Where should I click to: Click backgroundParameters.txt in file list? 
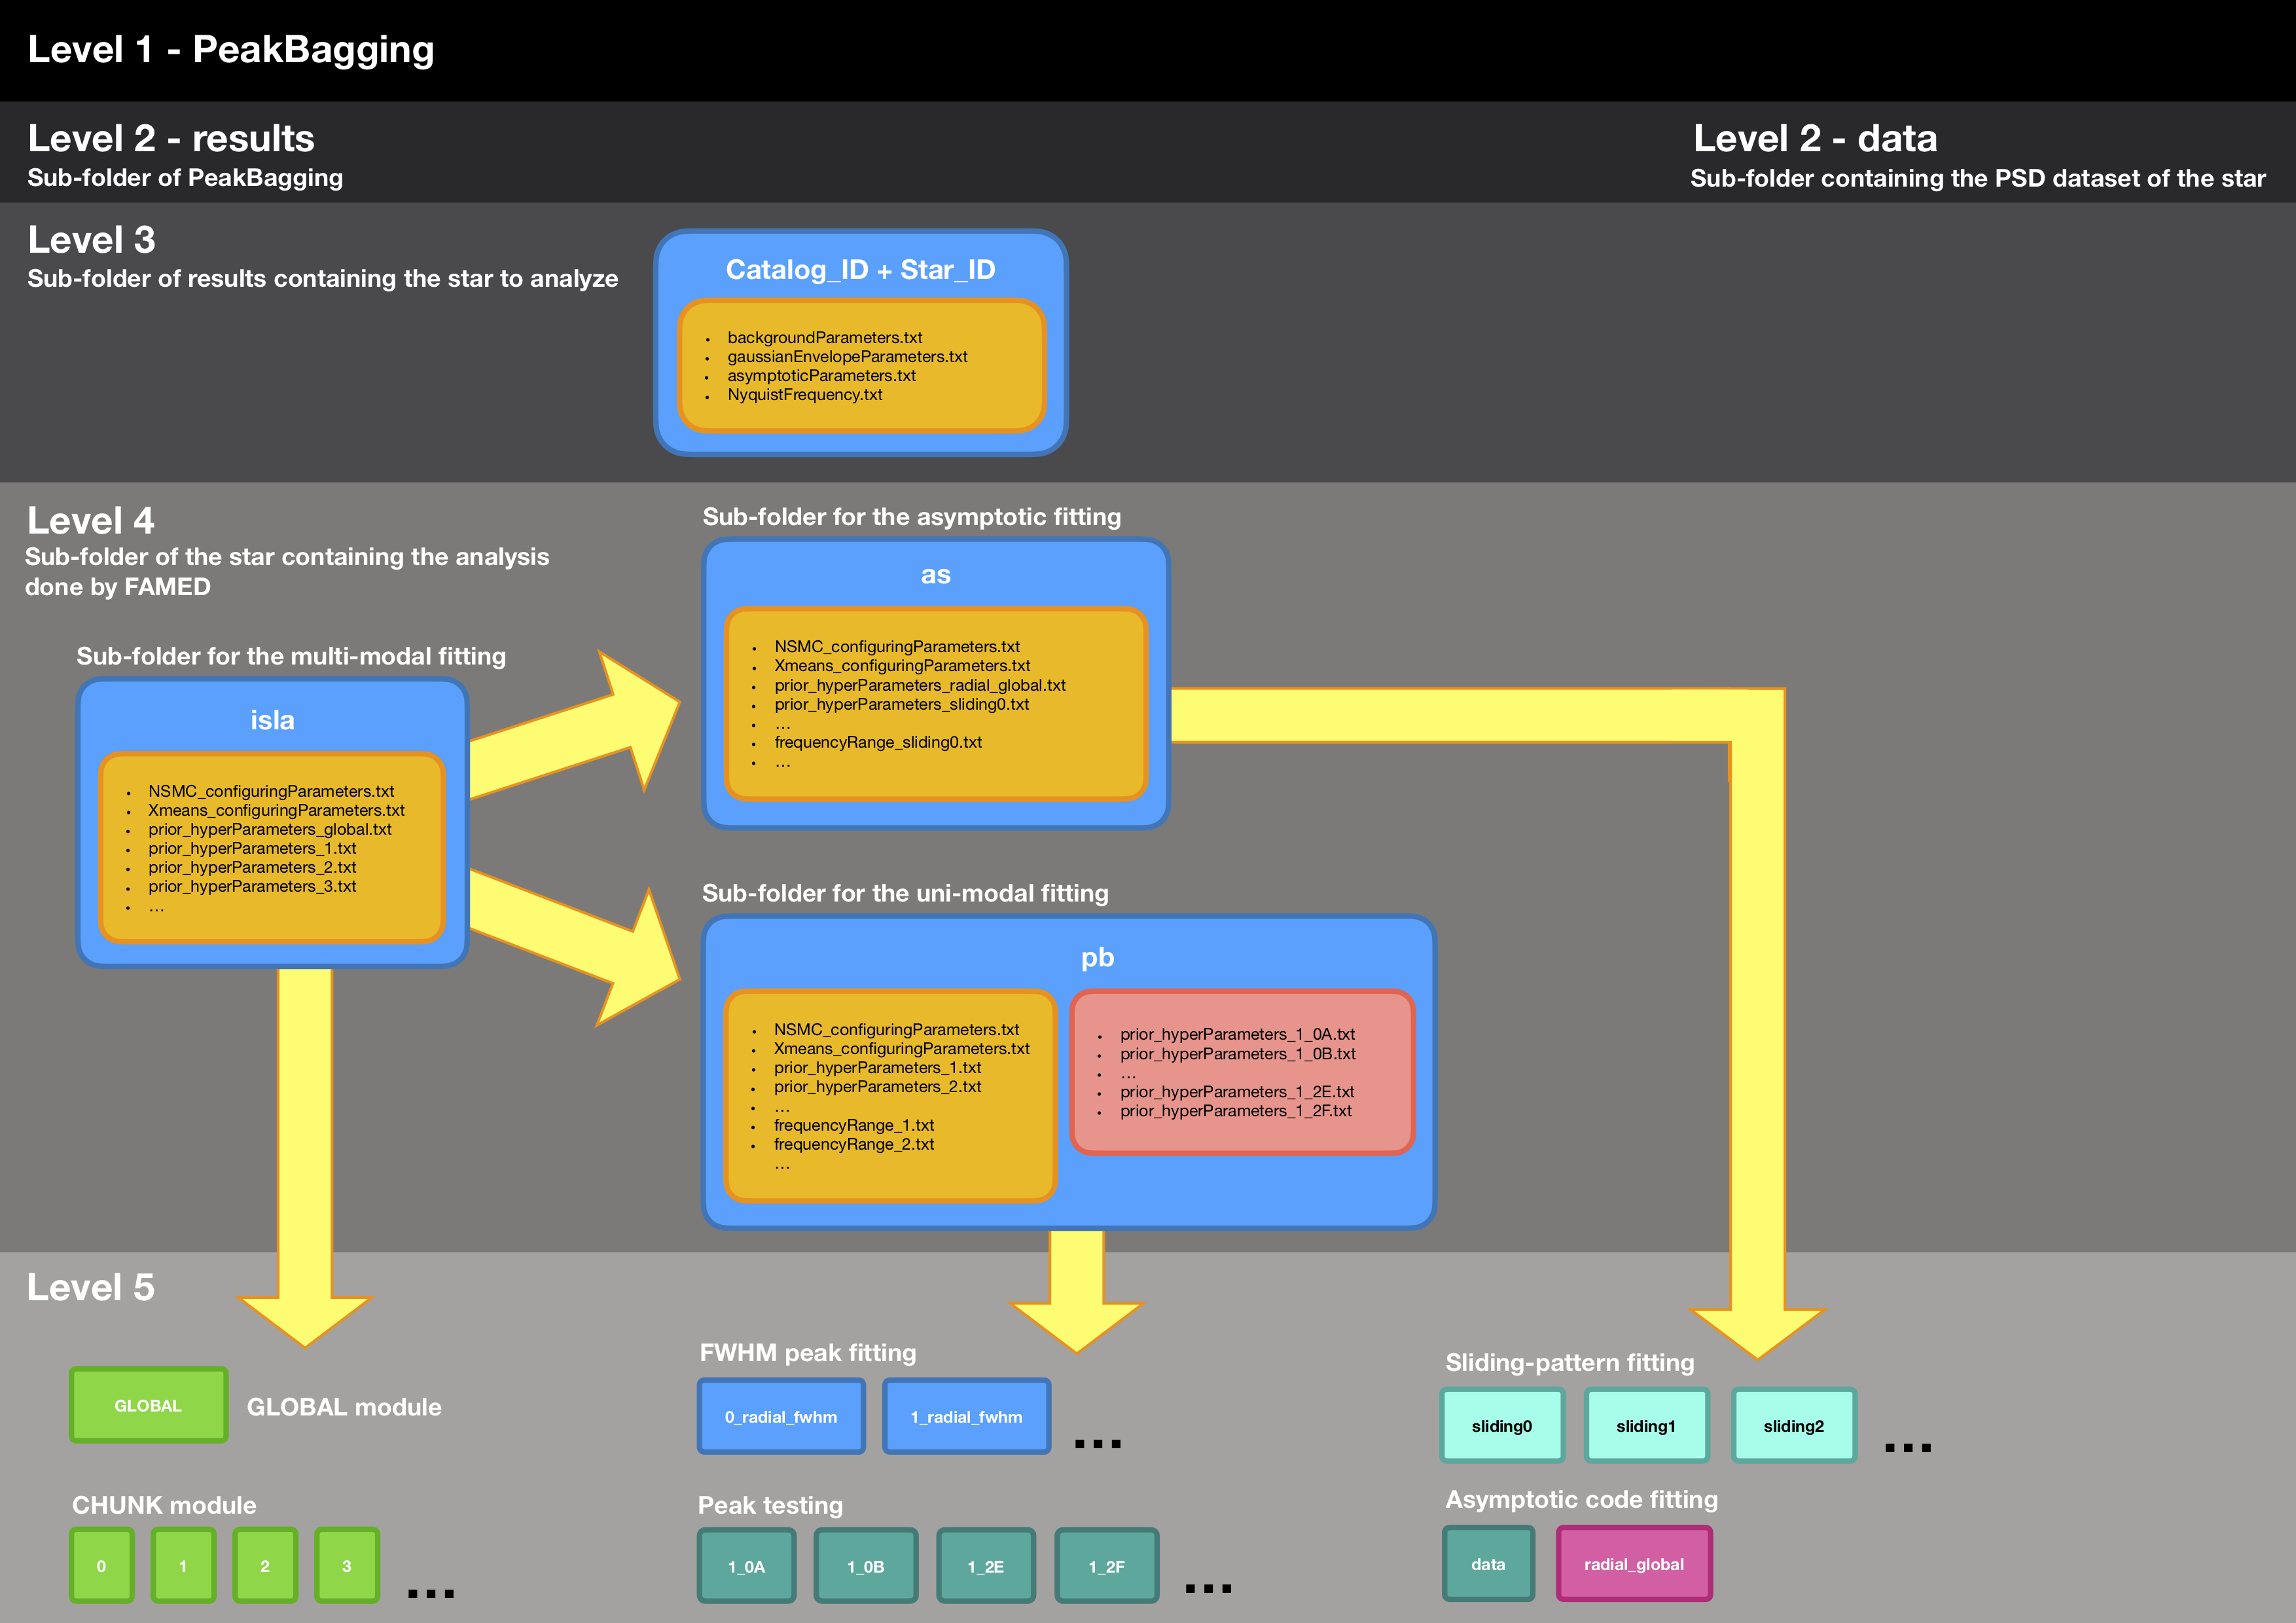point(824,338)
